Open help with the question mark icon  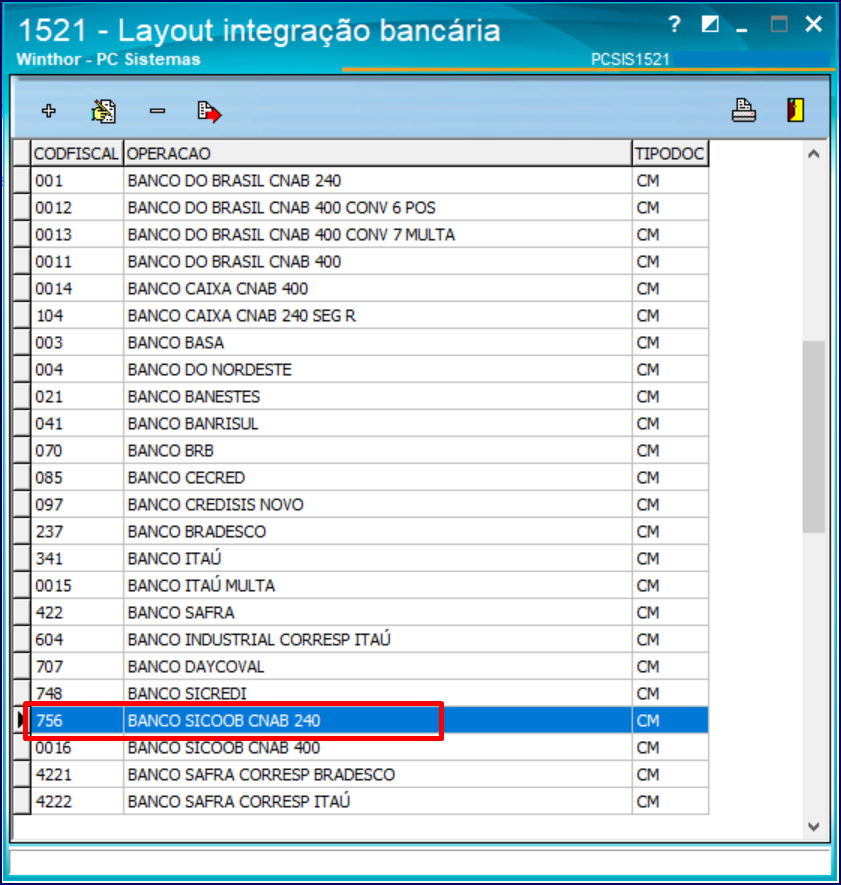pos(674,24)
